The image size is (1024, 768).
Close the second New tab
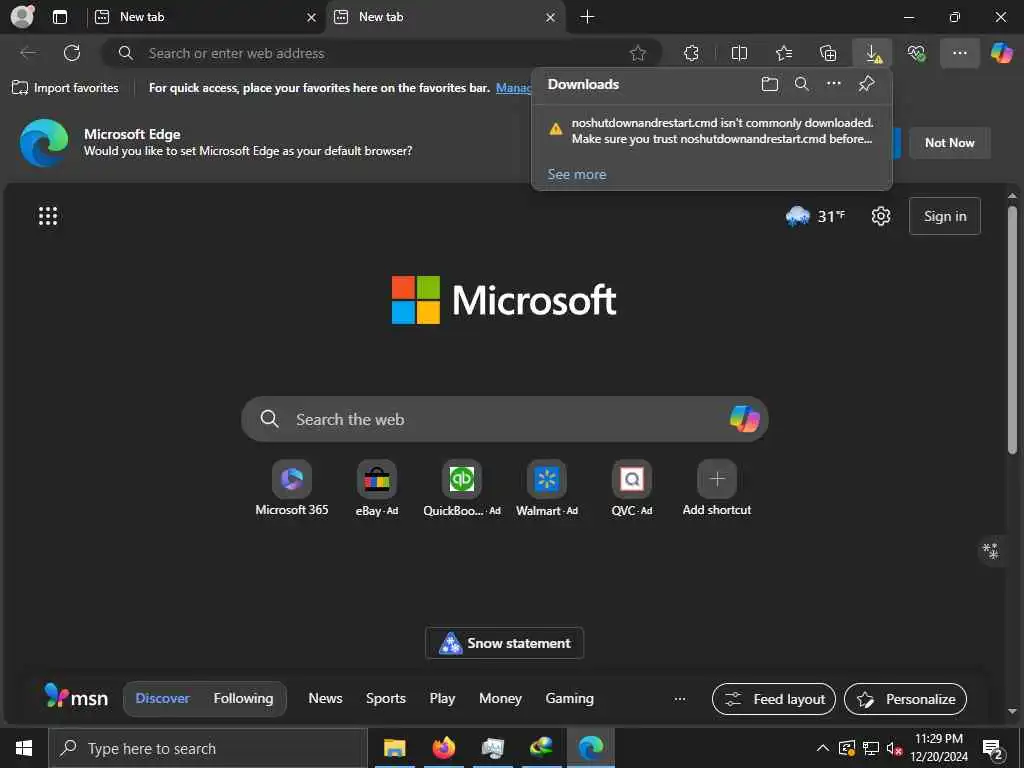(551, 18)
